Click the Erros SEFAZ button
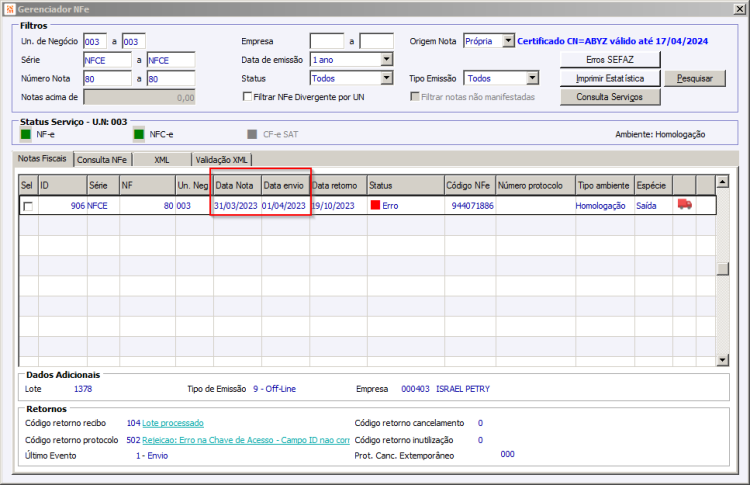This screenshot has width=750, height=485. click(610, 60)
